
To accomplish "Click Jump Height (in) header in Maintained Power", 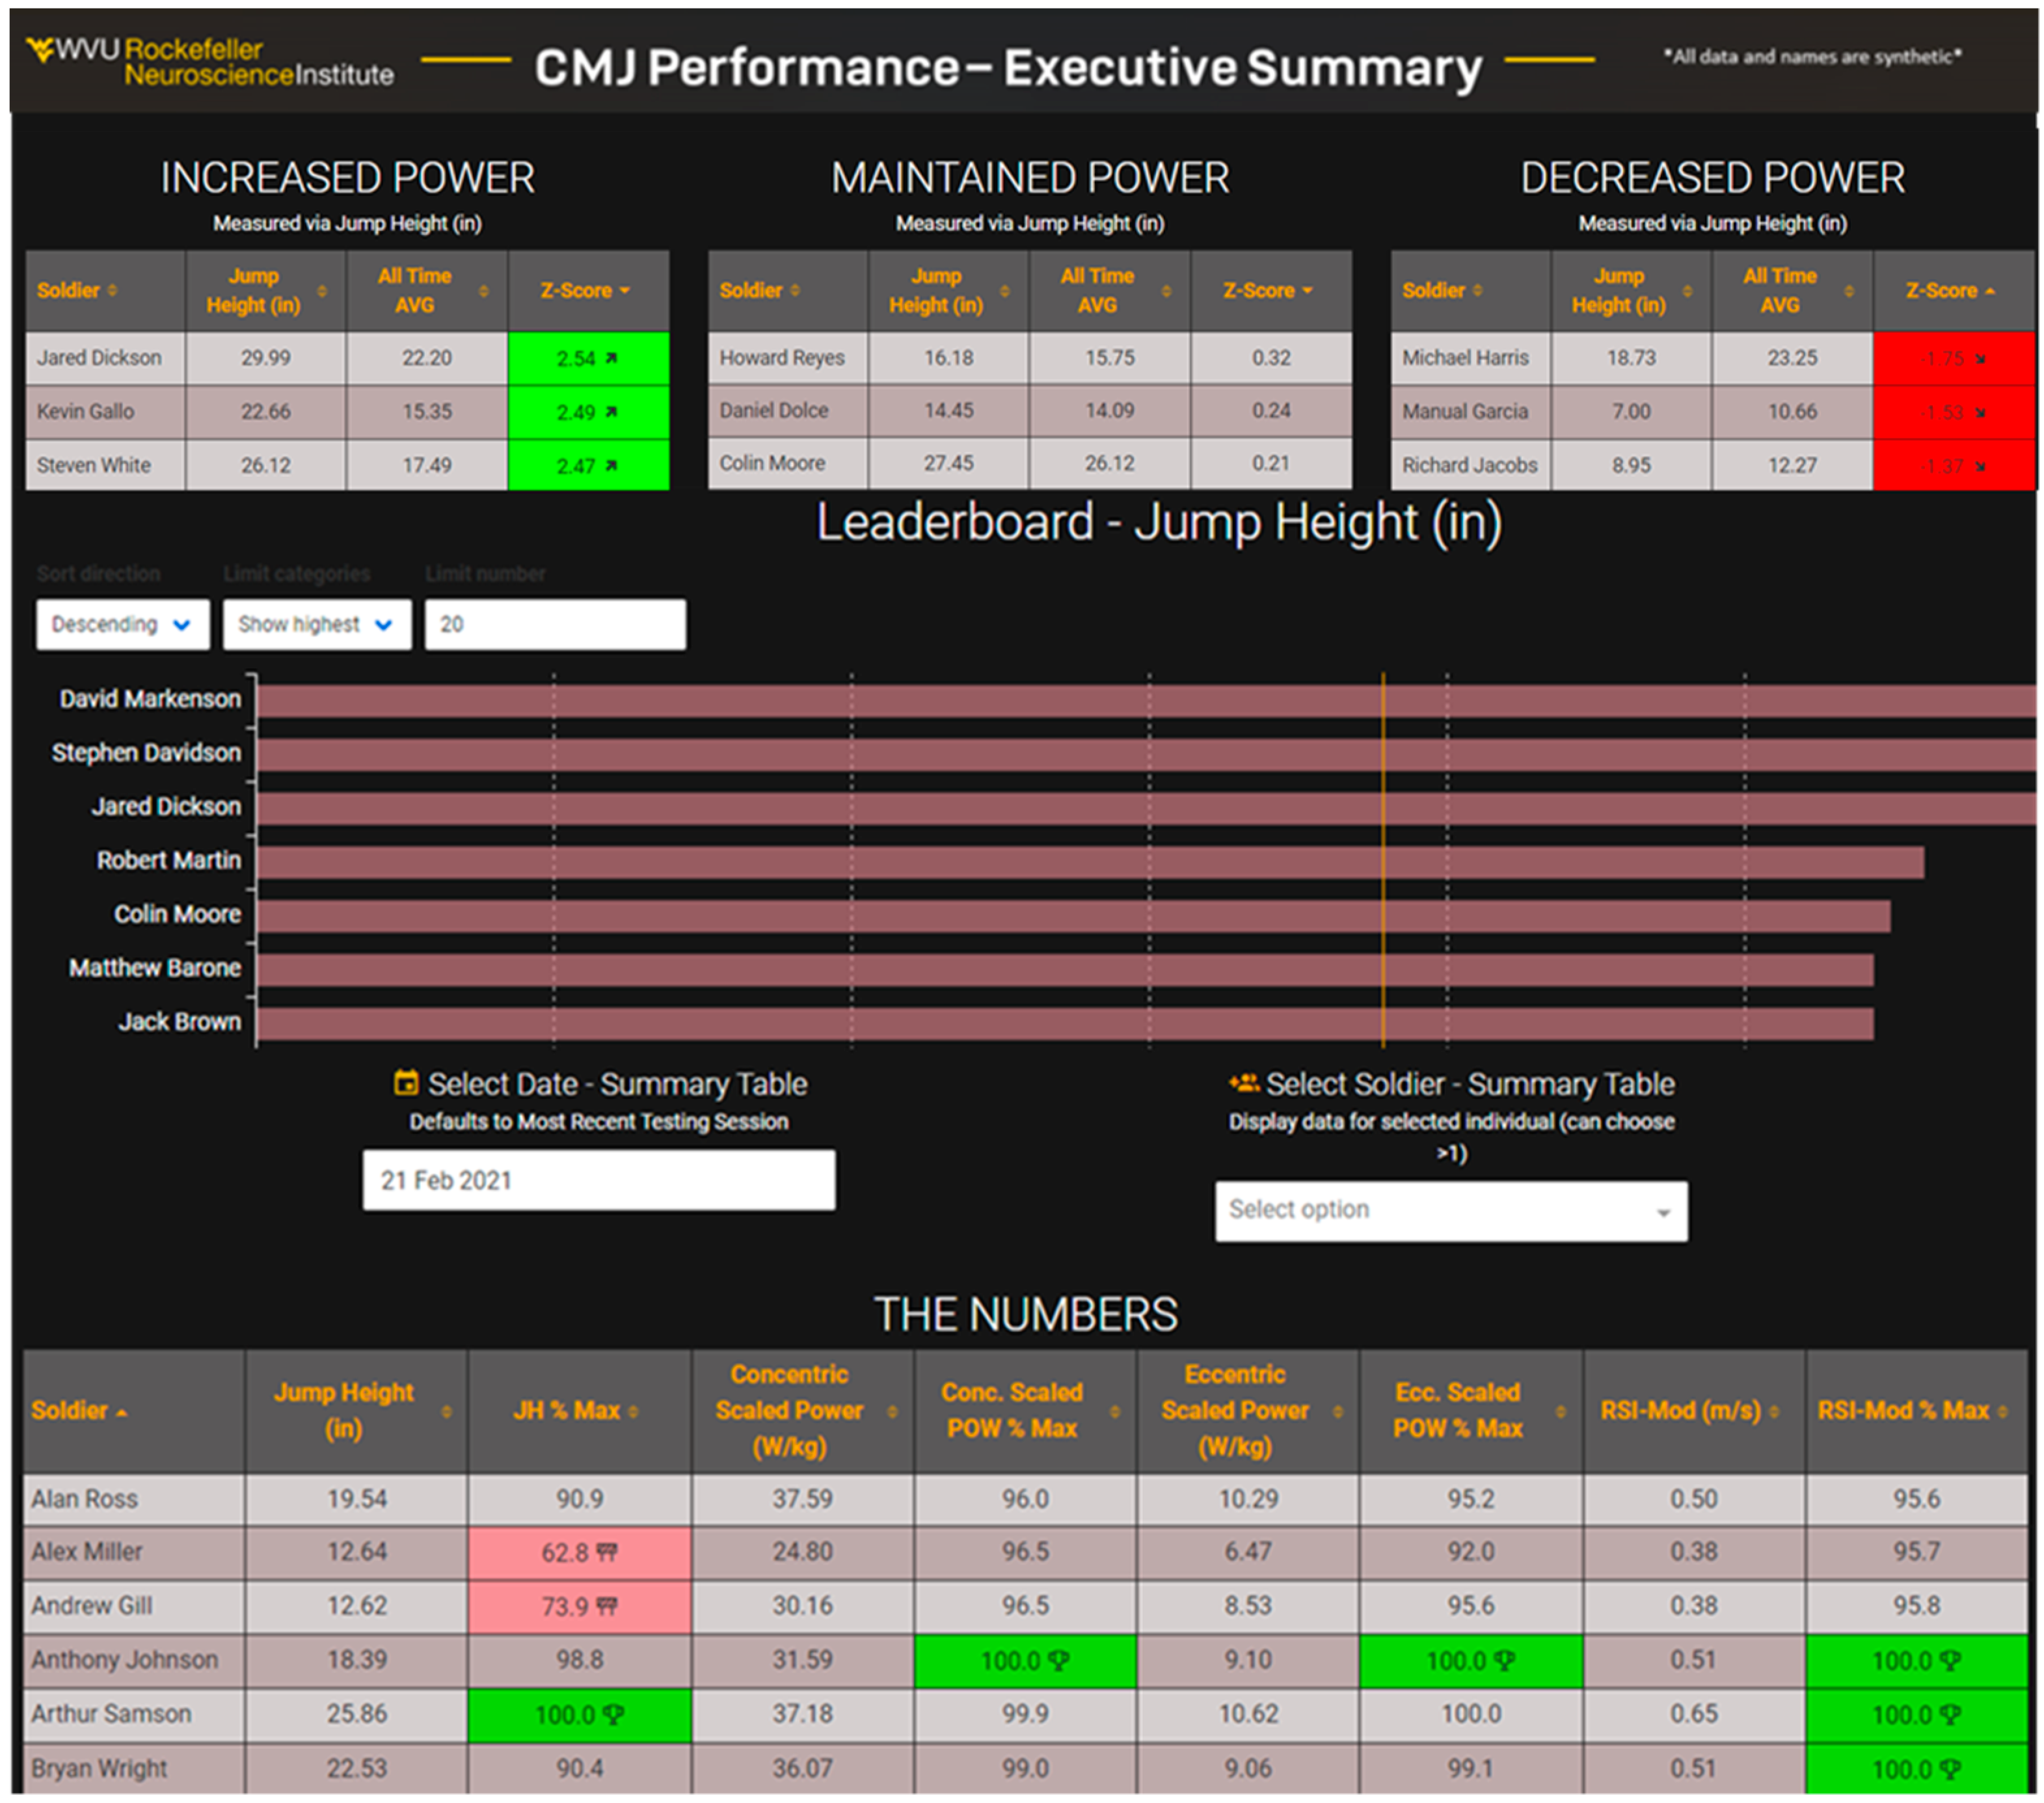I will 936,291.
